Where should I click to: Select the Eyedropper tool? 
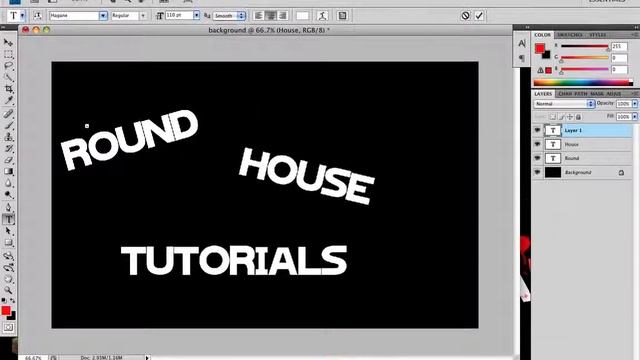pos(8,100)
